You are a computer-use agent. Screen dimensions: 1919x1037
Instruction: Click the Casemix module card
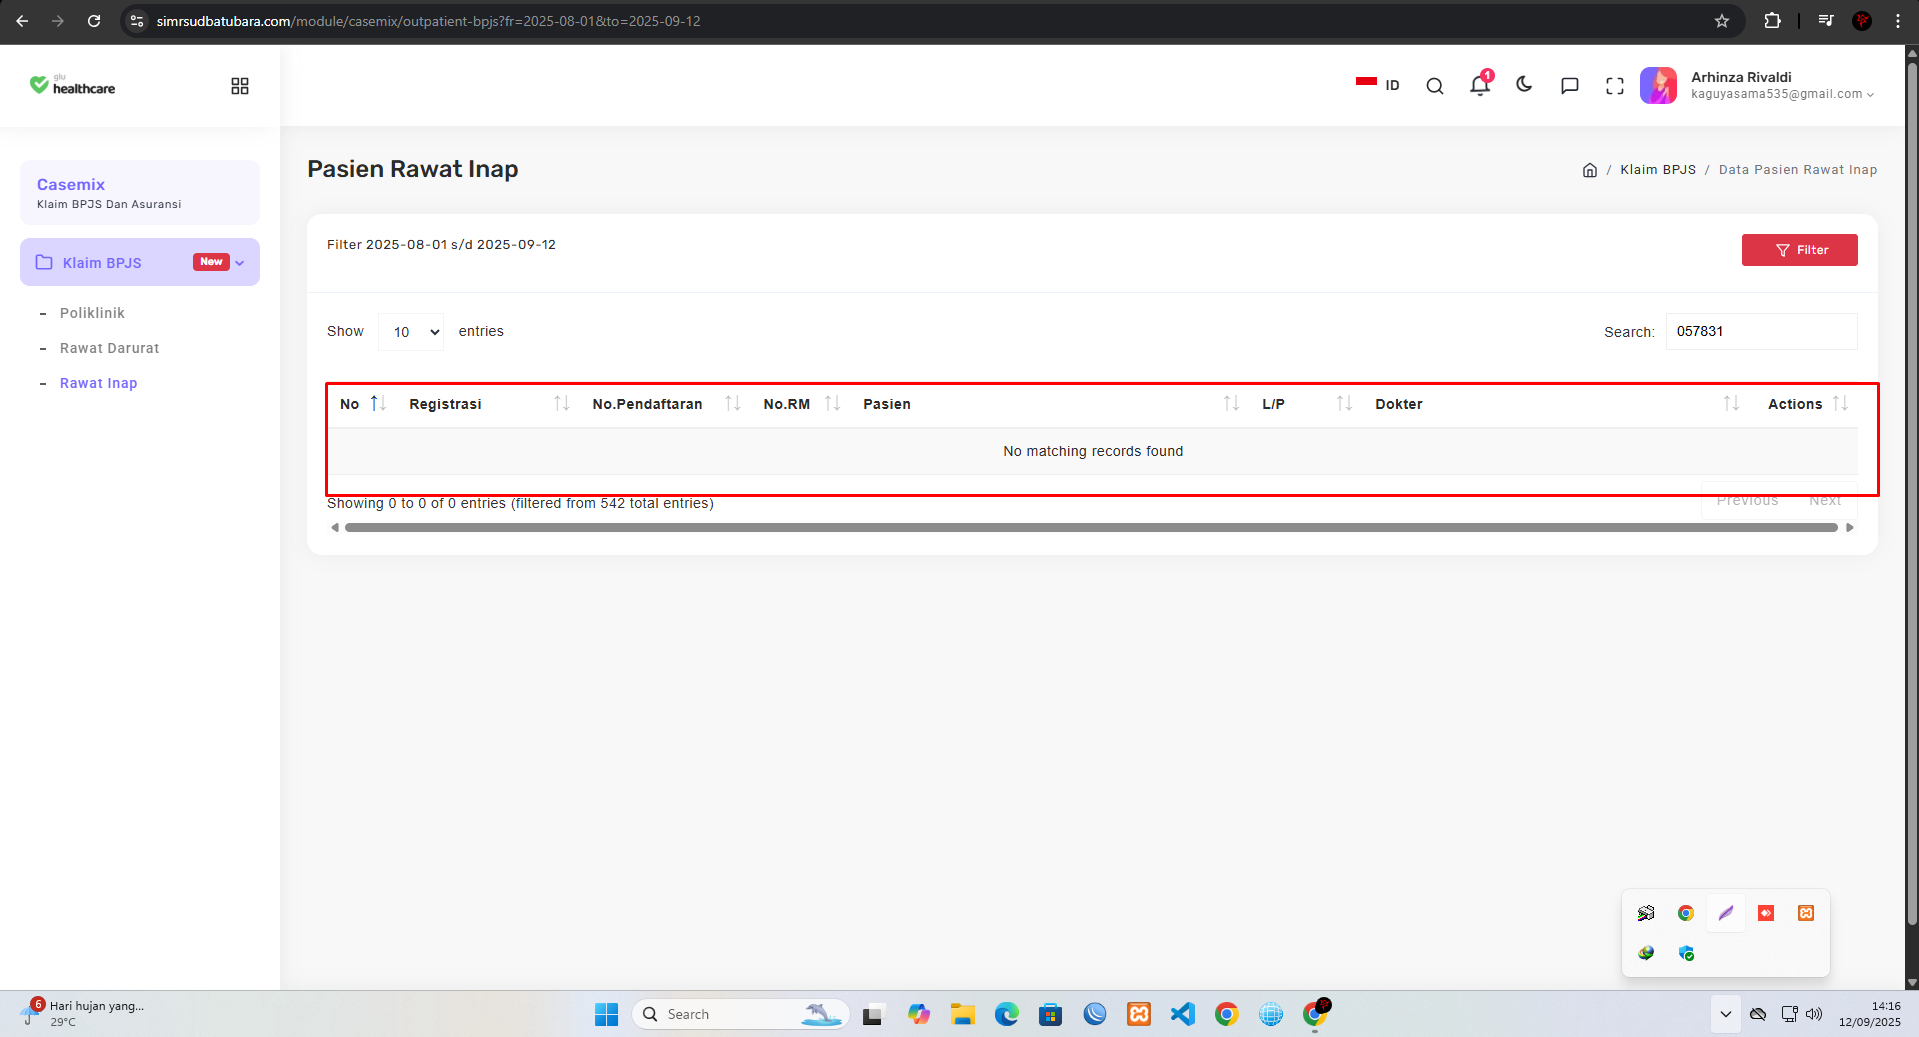tap(140, 193)
